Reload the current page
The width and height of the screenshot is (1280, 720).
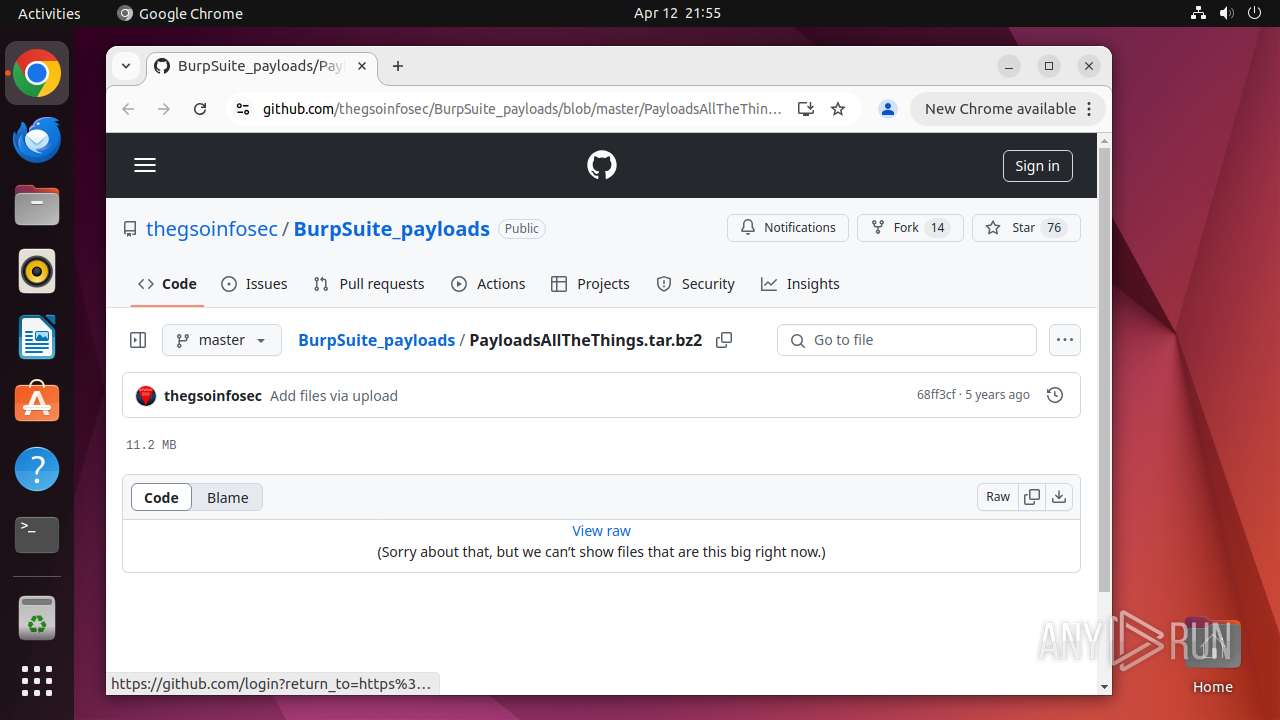(x=200, y=109)
